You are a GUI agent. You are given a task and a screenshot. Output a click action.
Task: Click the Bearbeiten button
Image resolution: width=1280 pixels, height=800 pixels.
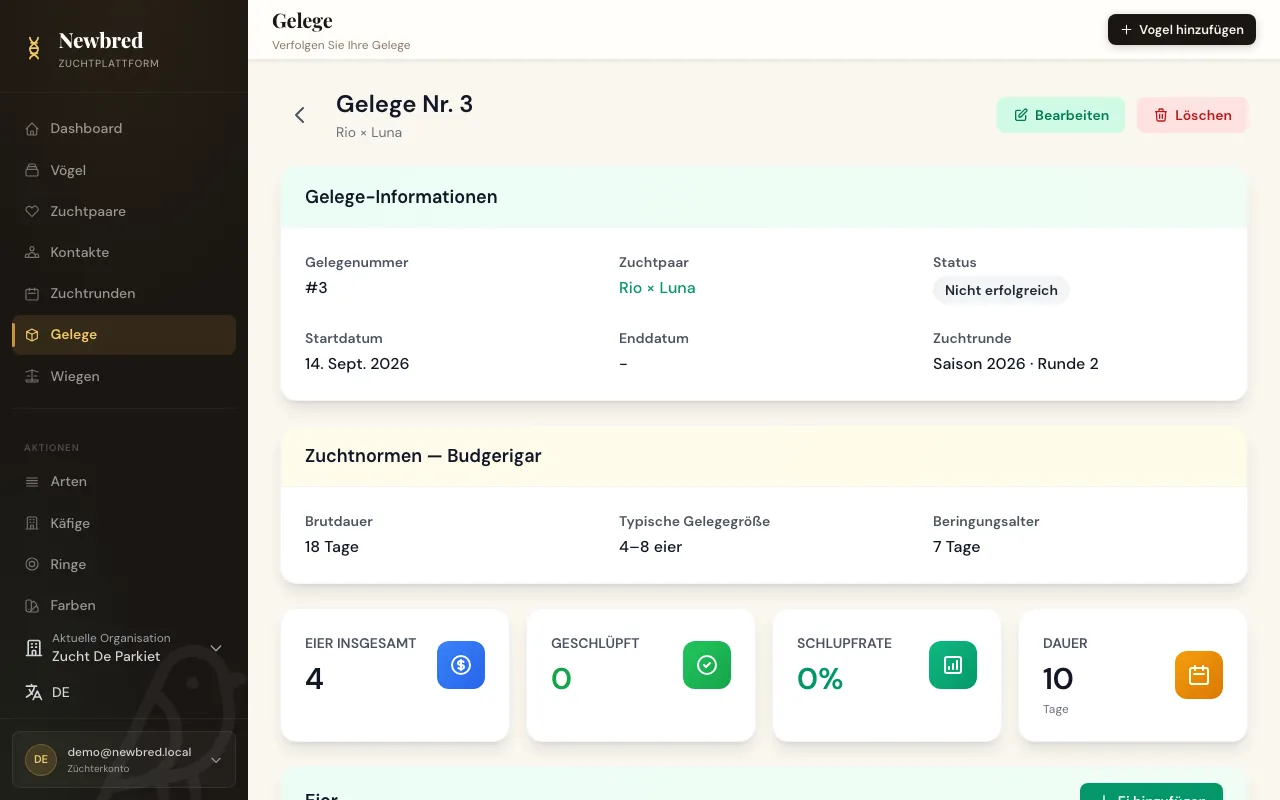point(1061,115)
